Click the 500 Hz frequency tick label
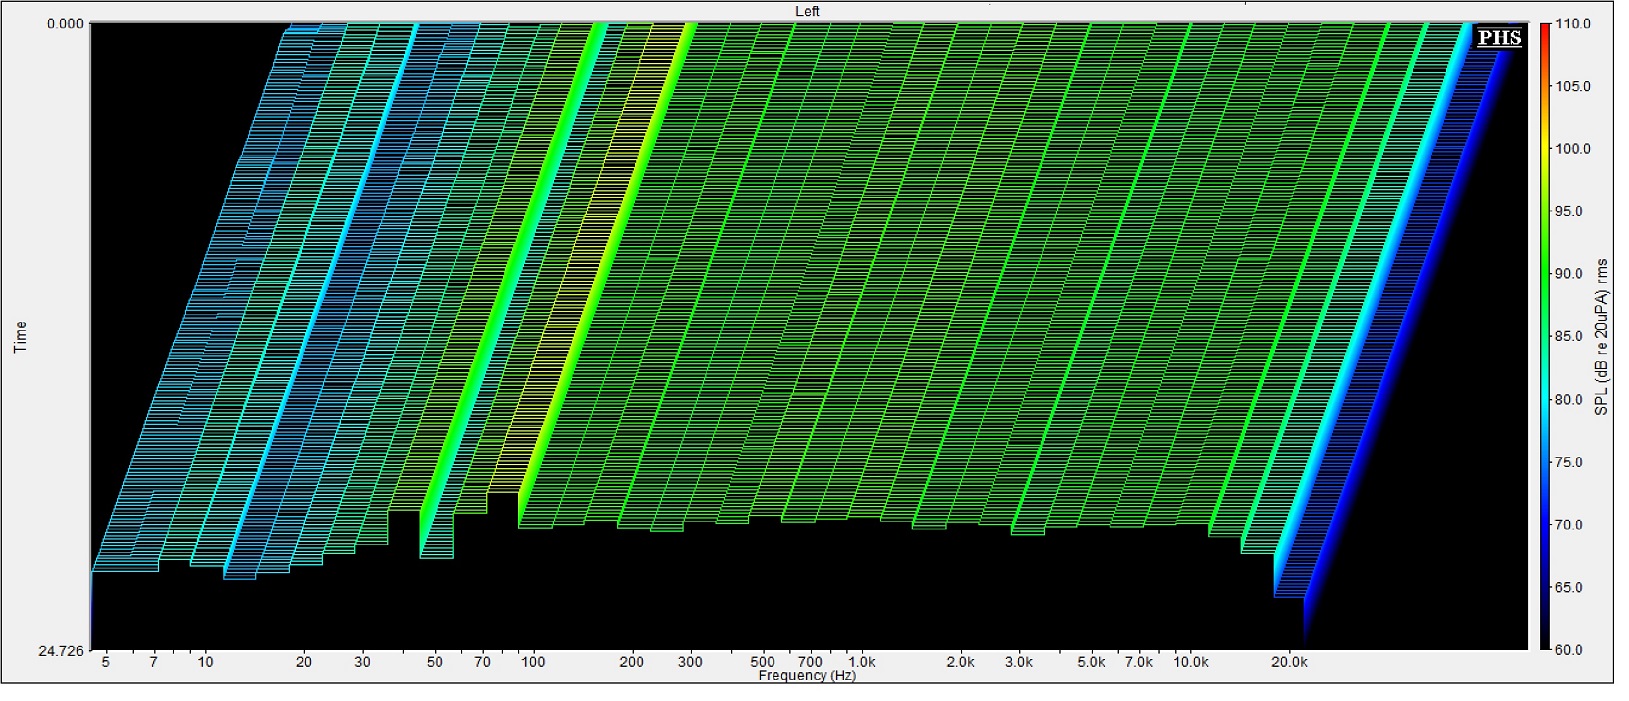The width and height of the screenshot is (1629, 701). (762, 662)
